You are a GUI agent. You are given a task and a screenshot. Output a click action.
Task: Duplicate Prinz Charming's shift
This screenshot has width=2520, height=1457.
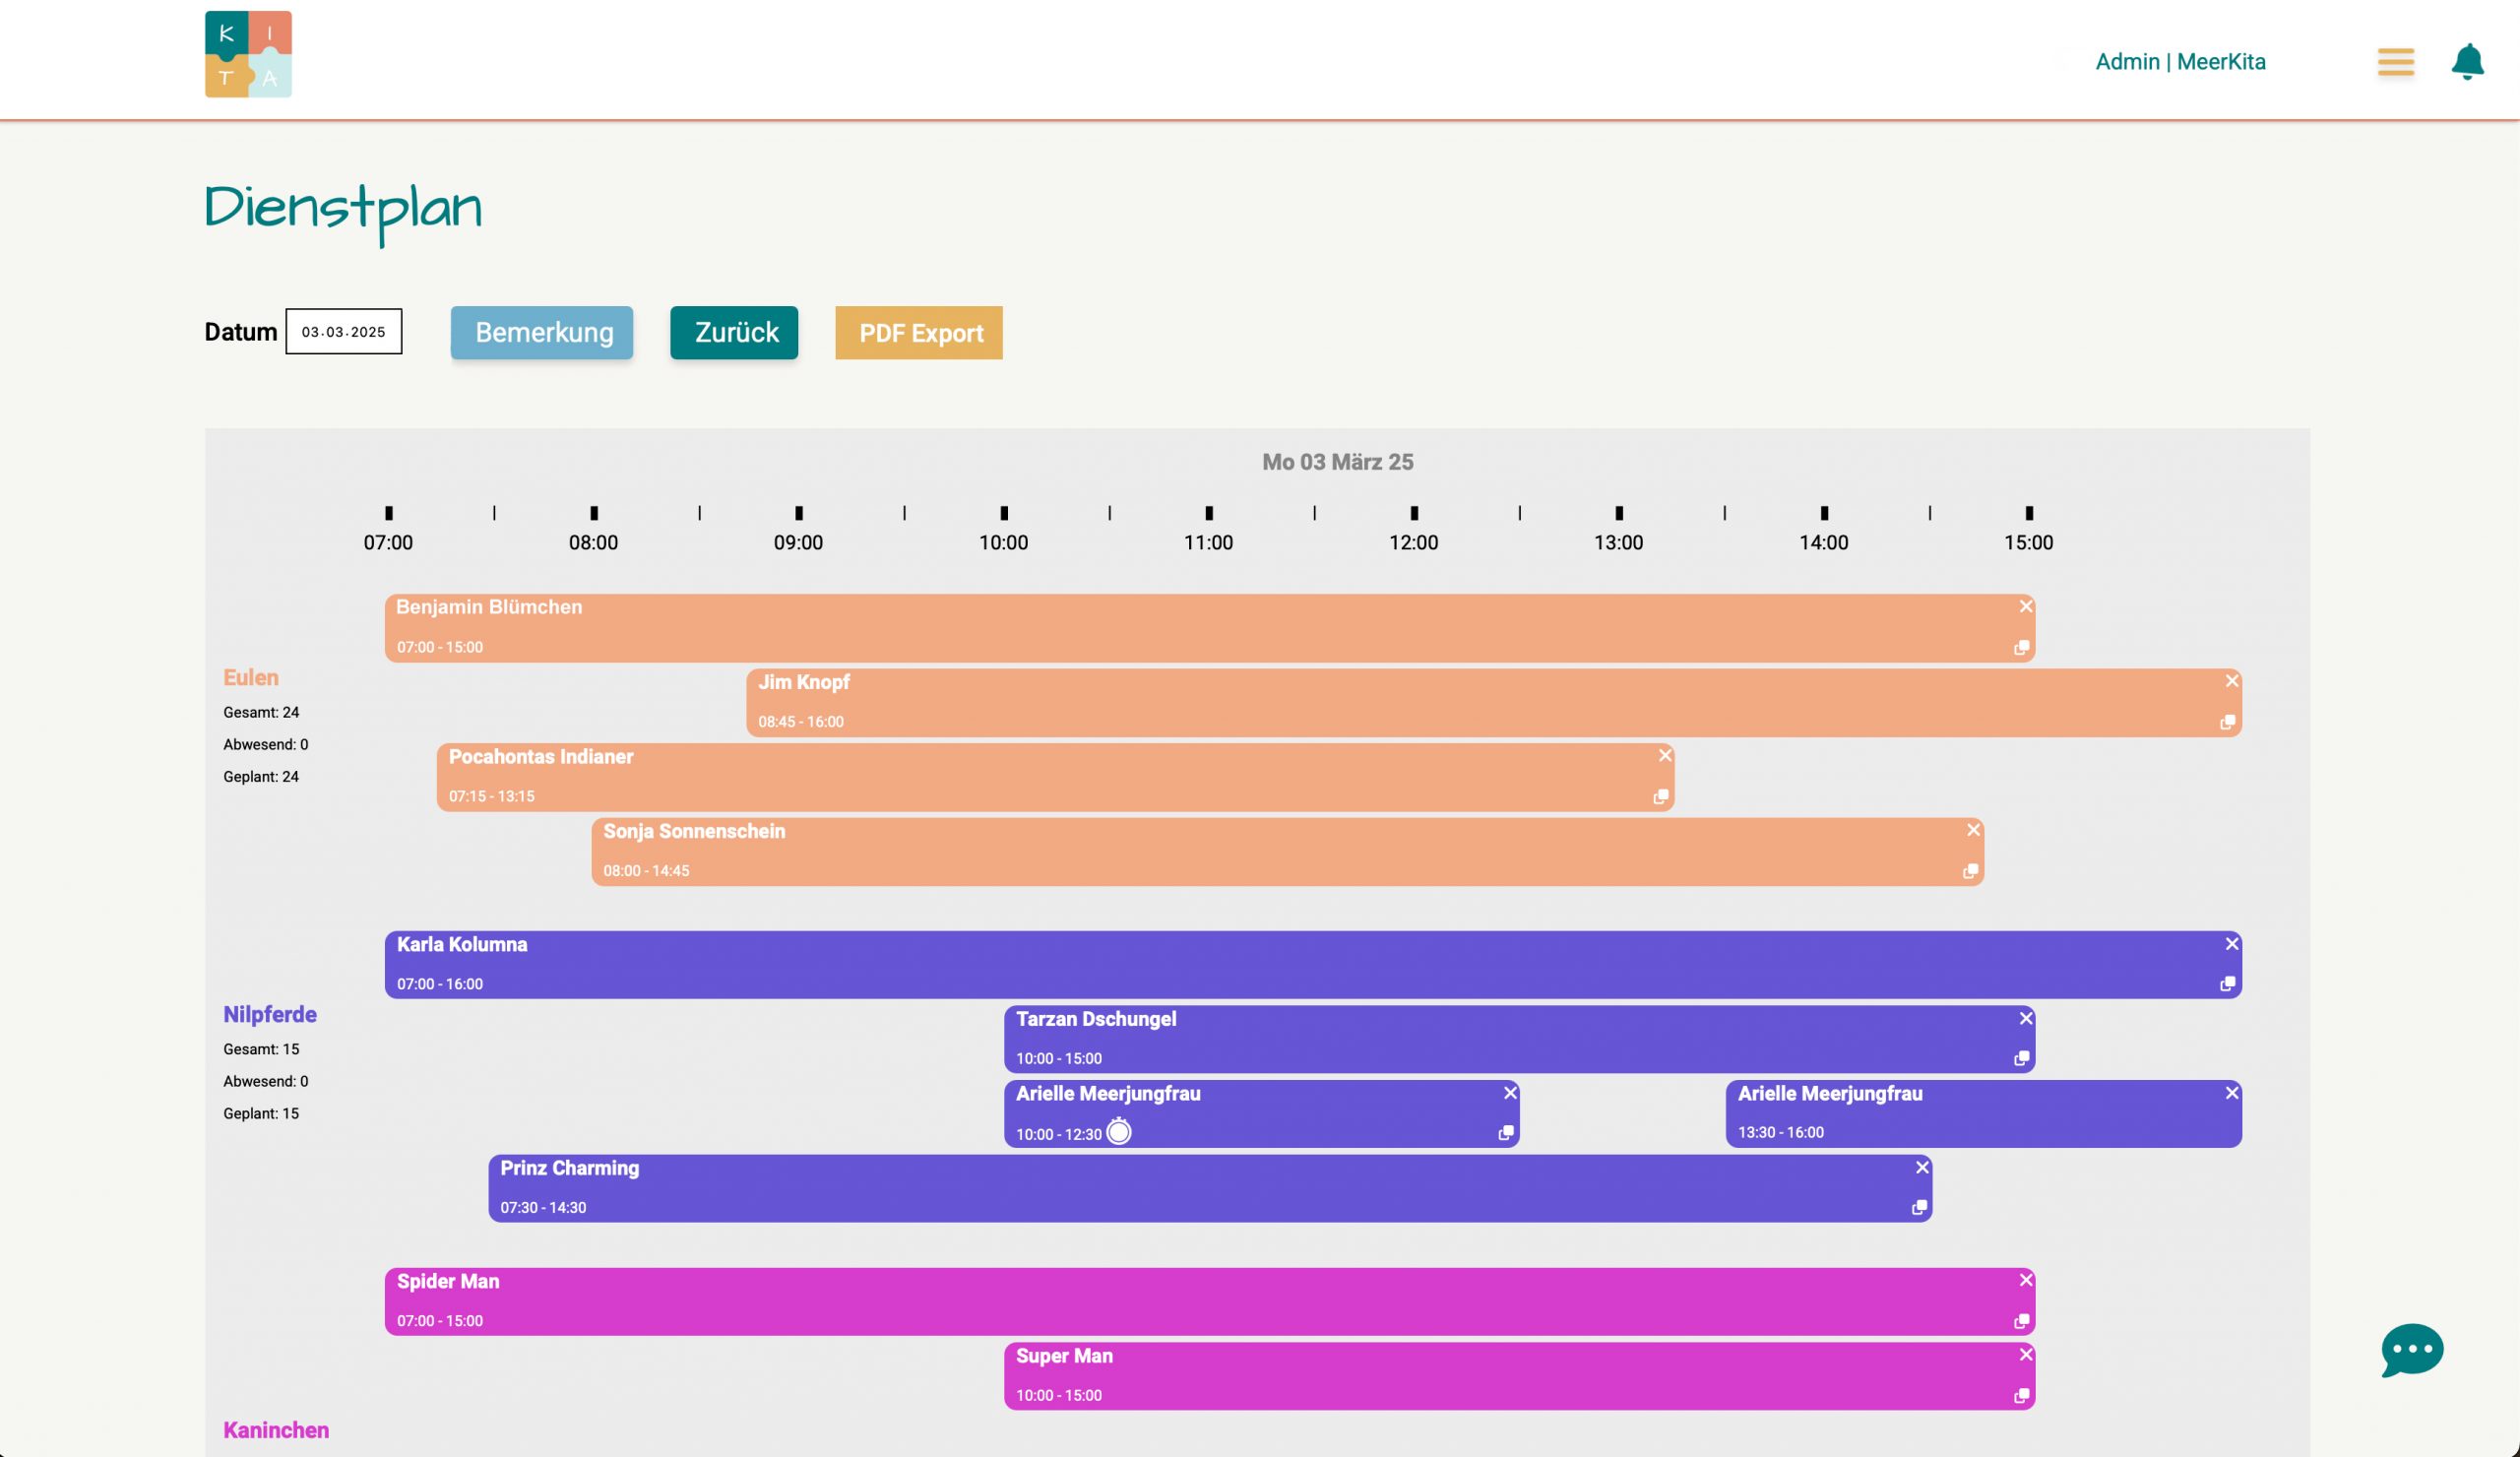[x=1919, y=1208]
